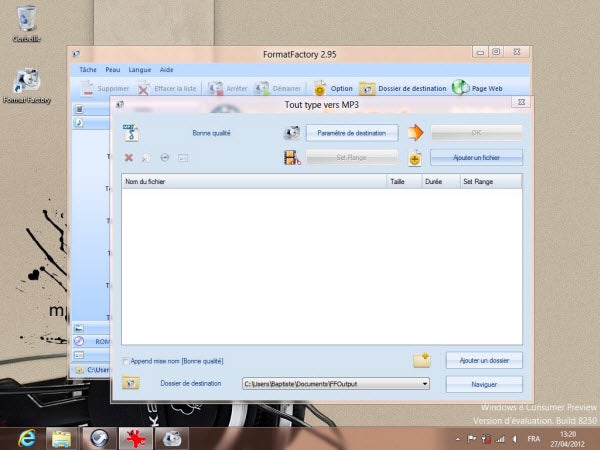Viewport: 600px width, 450px height.
Task: Click the folder plus icon near Ajouter un dossier
Action: point(422,360)
